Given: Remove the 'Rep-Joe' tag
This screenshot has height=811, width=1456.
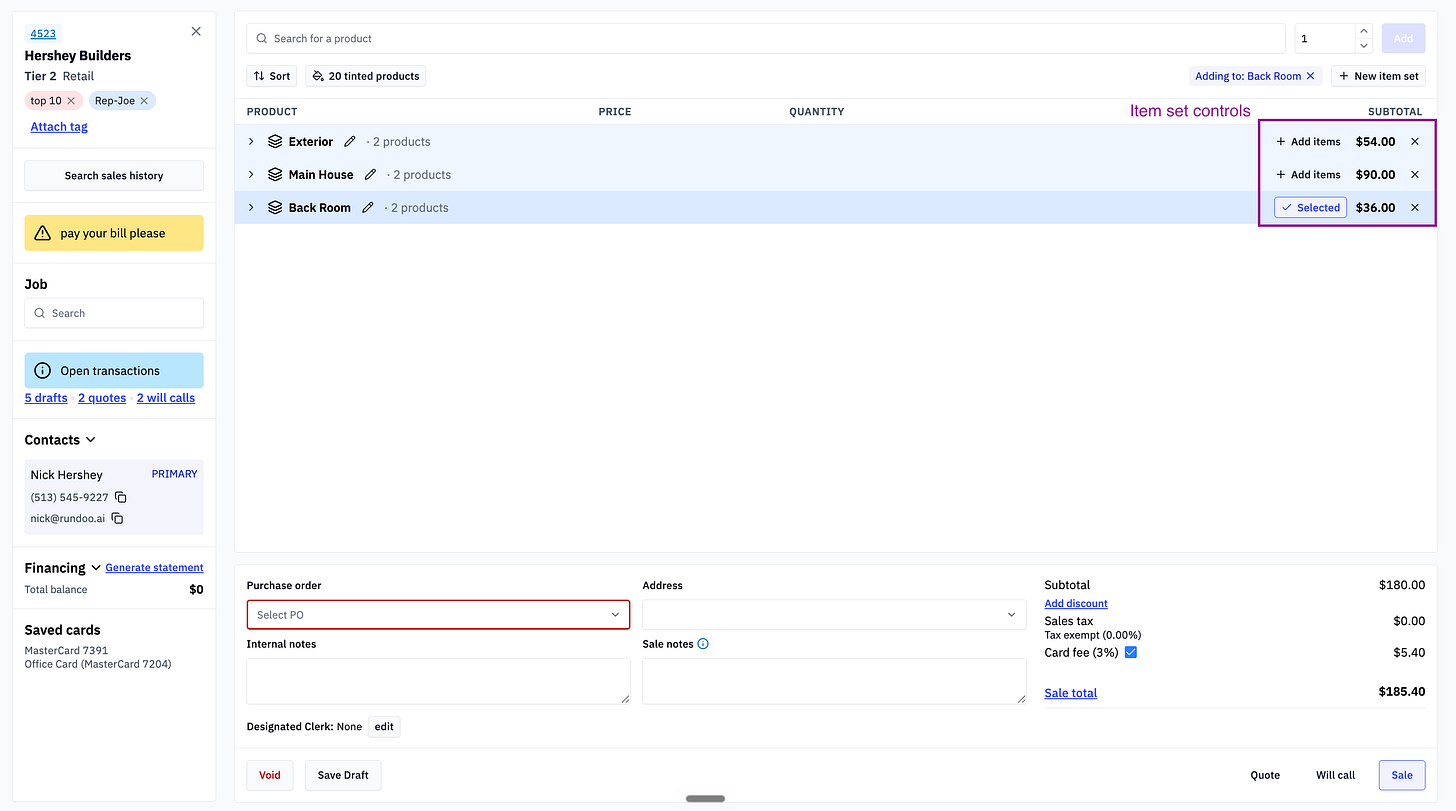Looking at the screenshot, I should click(x=144, y=101).
